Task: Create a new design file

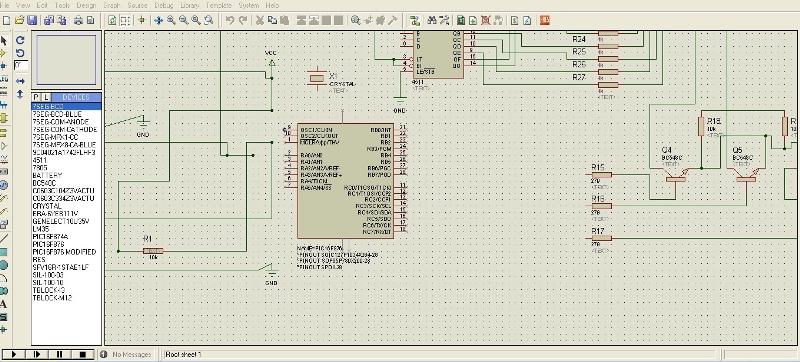Action: click(7, 20)
